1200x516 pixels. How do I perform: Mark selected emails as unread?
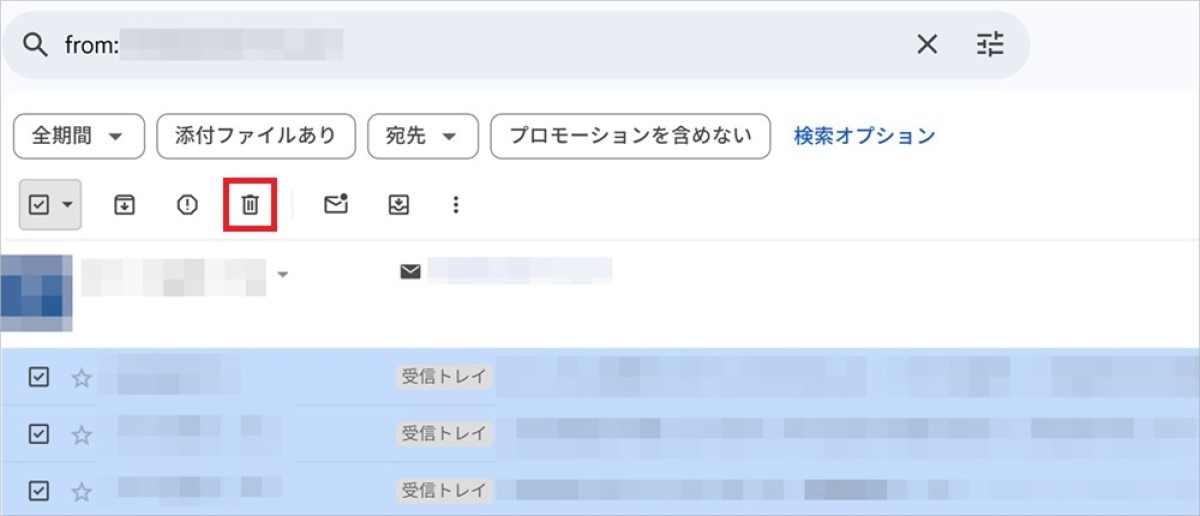click(336, 205)
